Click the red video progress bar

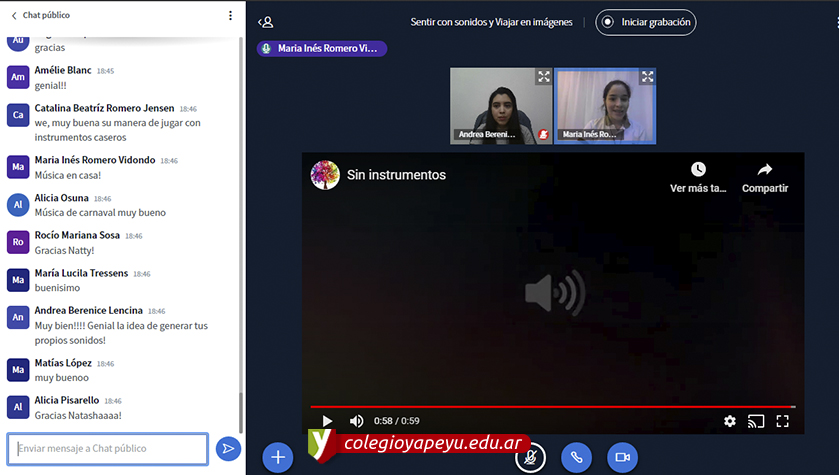[552, 407]
